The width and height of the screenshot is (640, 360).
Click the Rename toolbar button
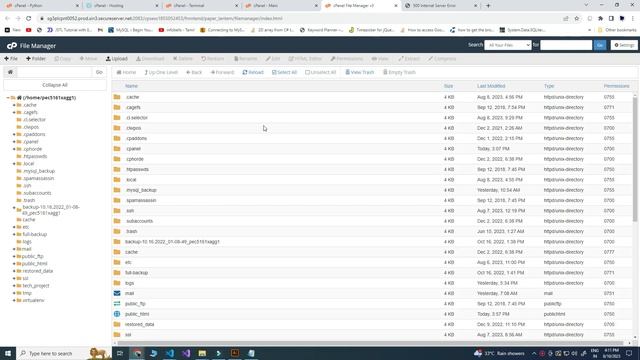click(245, 59)
